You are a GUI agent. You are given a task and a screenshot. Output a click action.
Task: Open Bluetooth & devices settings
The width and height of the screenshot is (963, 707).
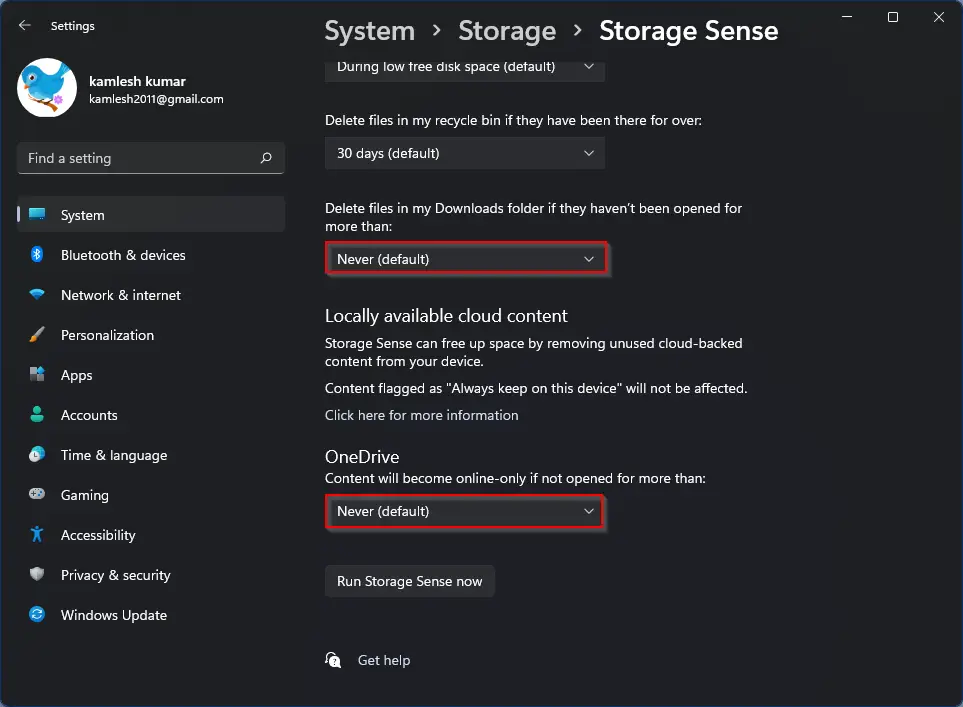coord(151,255)
